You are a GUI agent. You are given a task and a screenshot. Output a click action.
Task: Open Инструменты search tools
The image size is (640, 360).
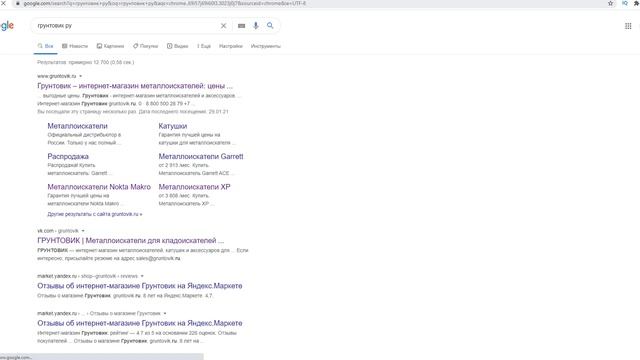(266, 46)
